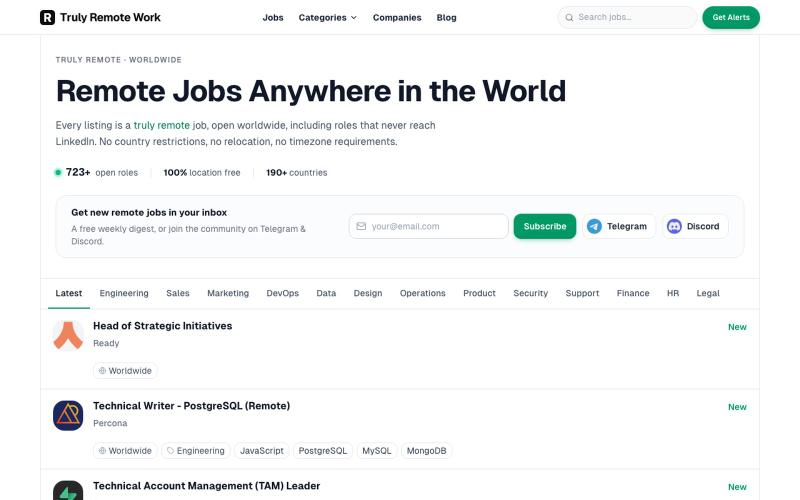
Task: Click the Worldwide tag on Percona job
Action: (x=125, y=451)
